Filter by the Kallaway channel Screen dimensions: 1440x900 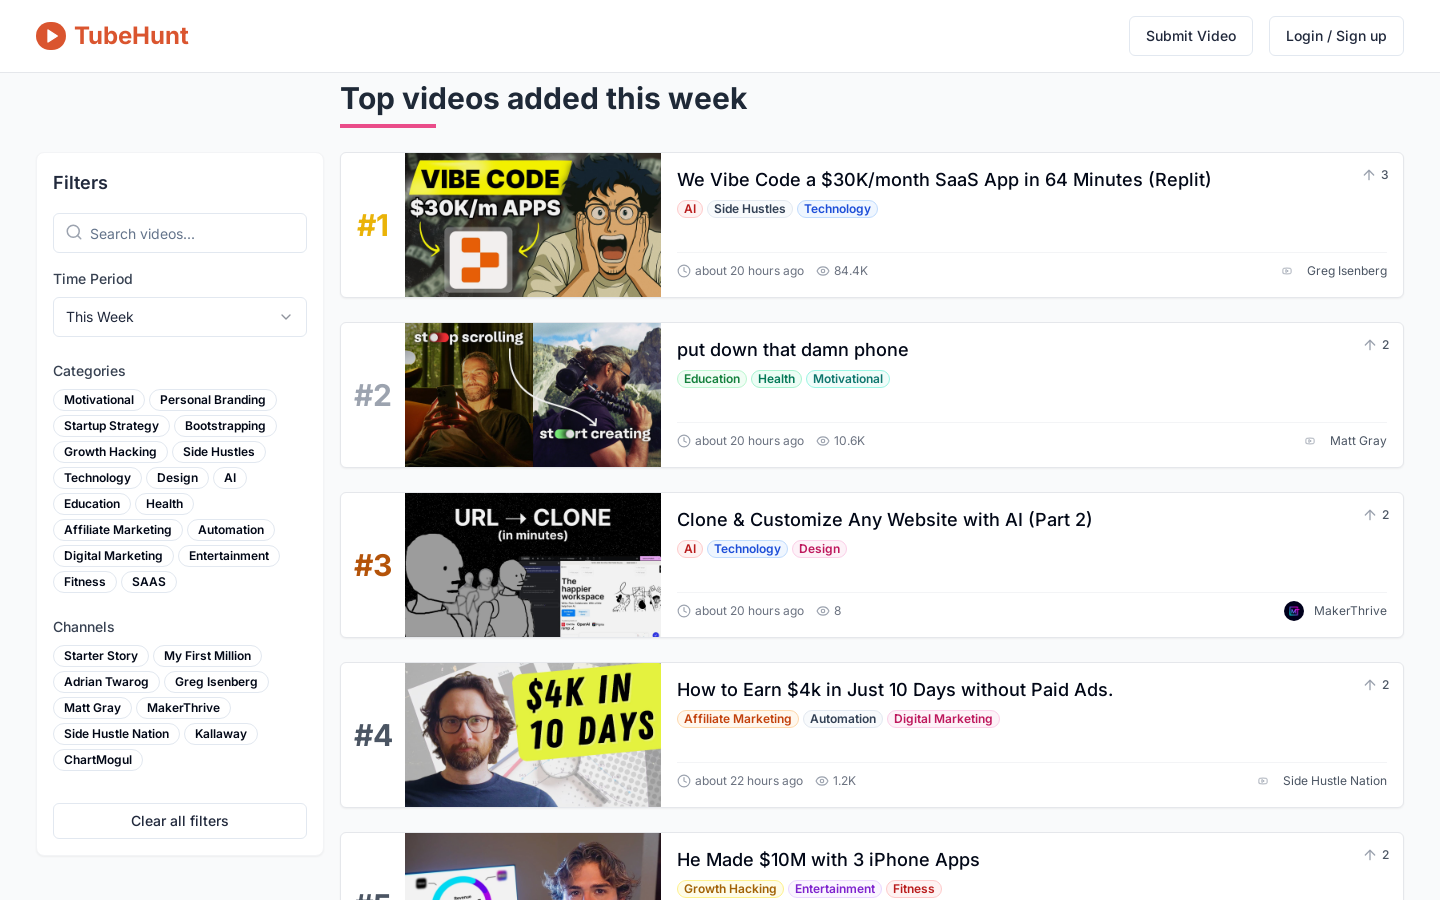[x=221, y=734]
